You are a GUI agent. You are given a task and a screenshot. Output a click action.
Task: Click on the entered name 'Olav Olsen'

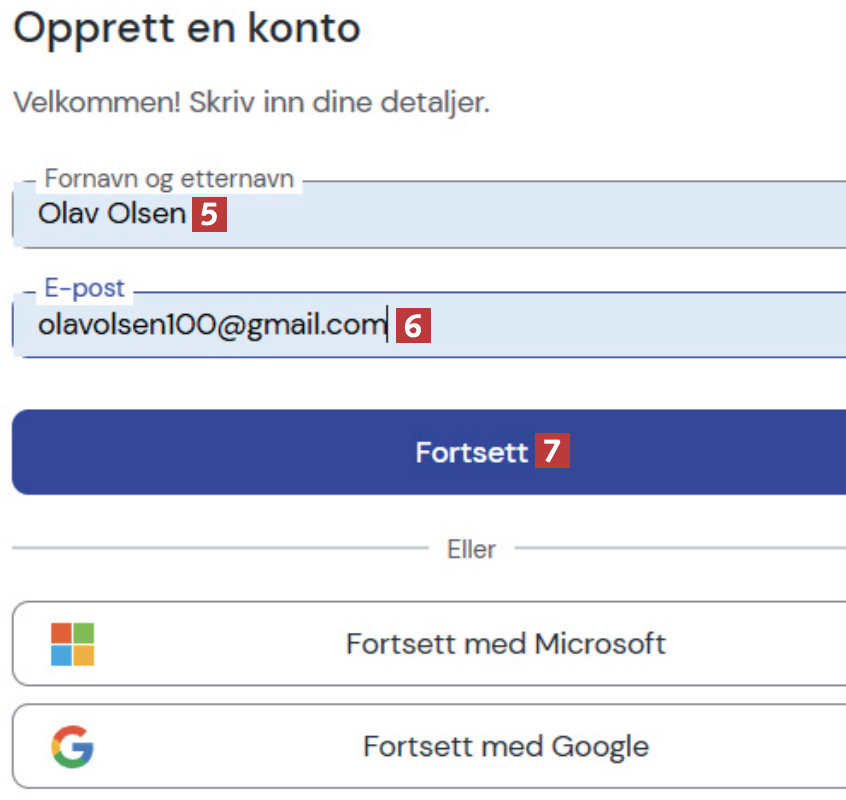tap(112, 214)
